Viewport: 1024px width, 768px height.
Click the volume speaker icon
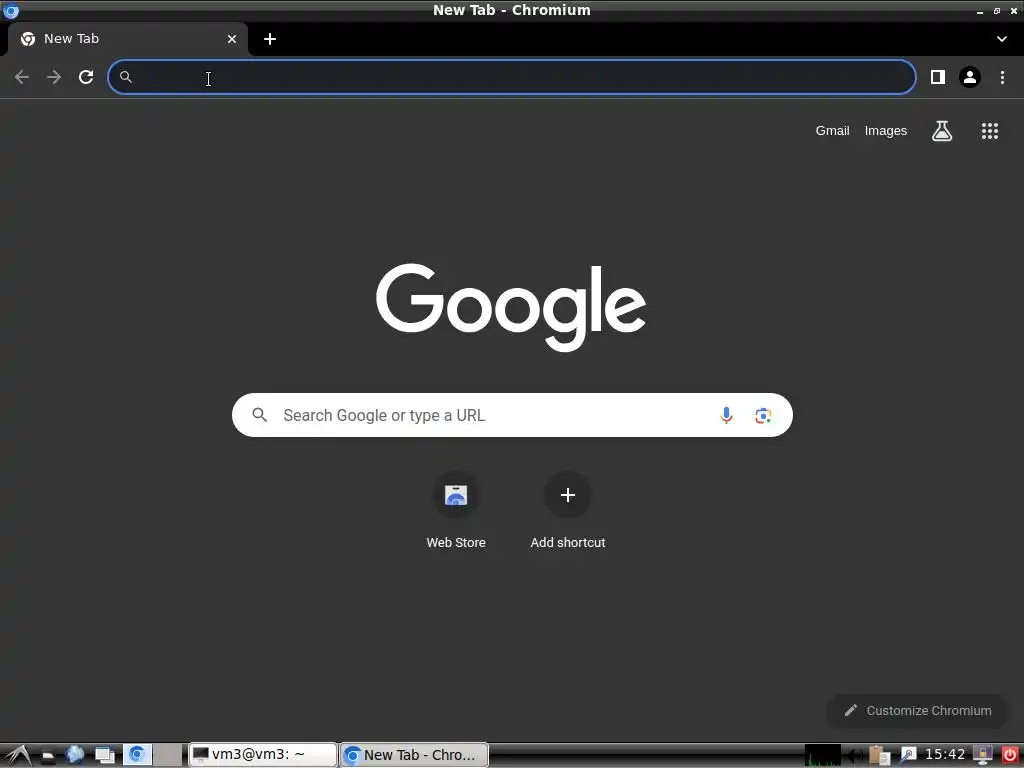(854, 756)
